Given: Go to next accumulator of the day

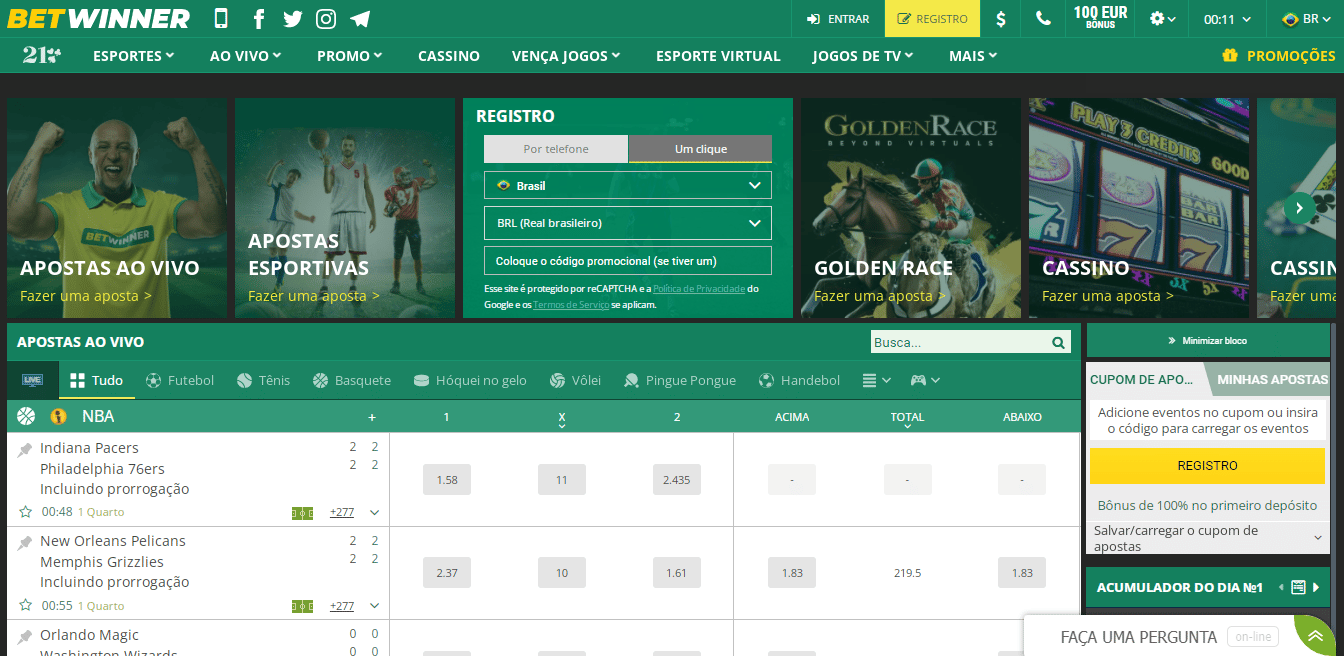Looking at the screenshot, I should pos(1316,587).
